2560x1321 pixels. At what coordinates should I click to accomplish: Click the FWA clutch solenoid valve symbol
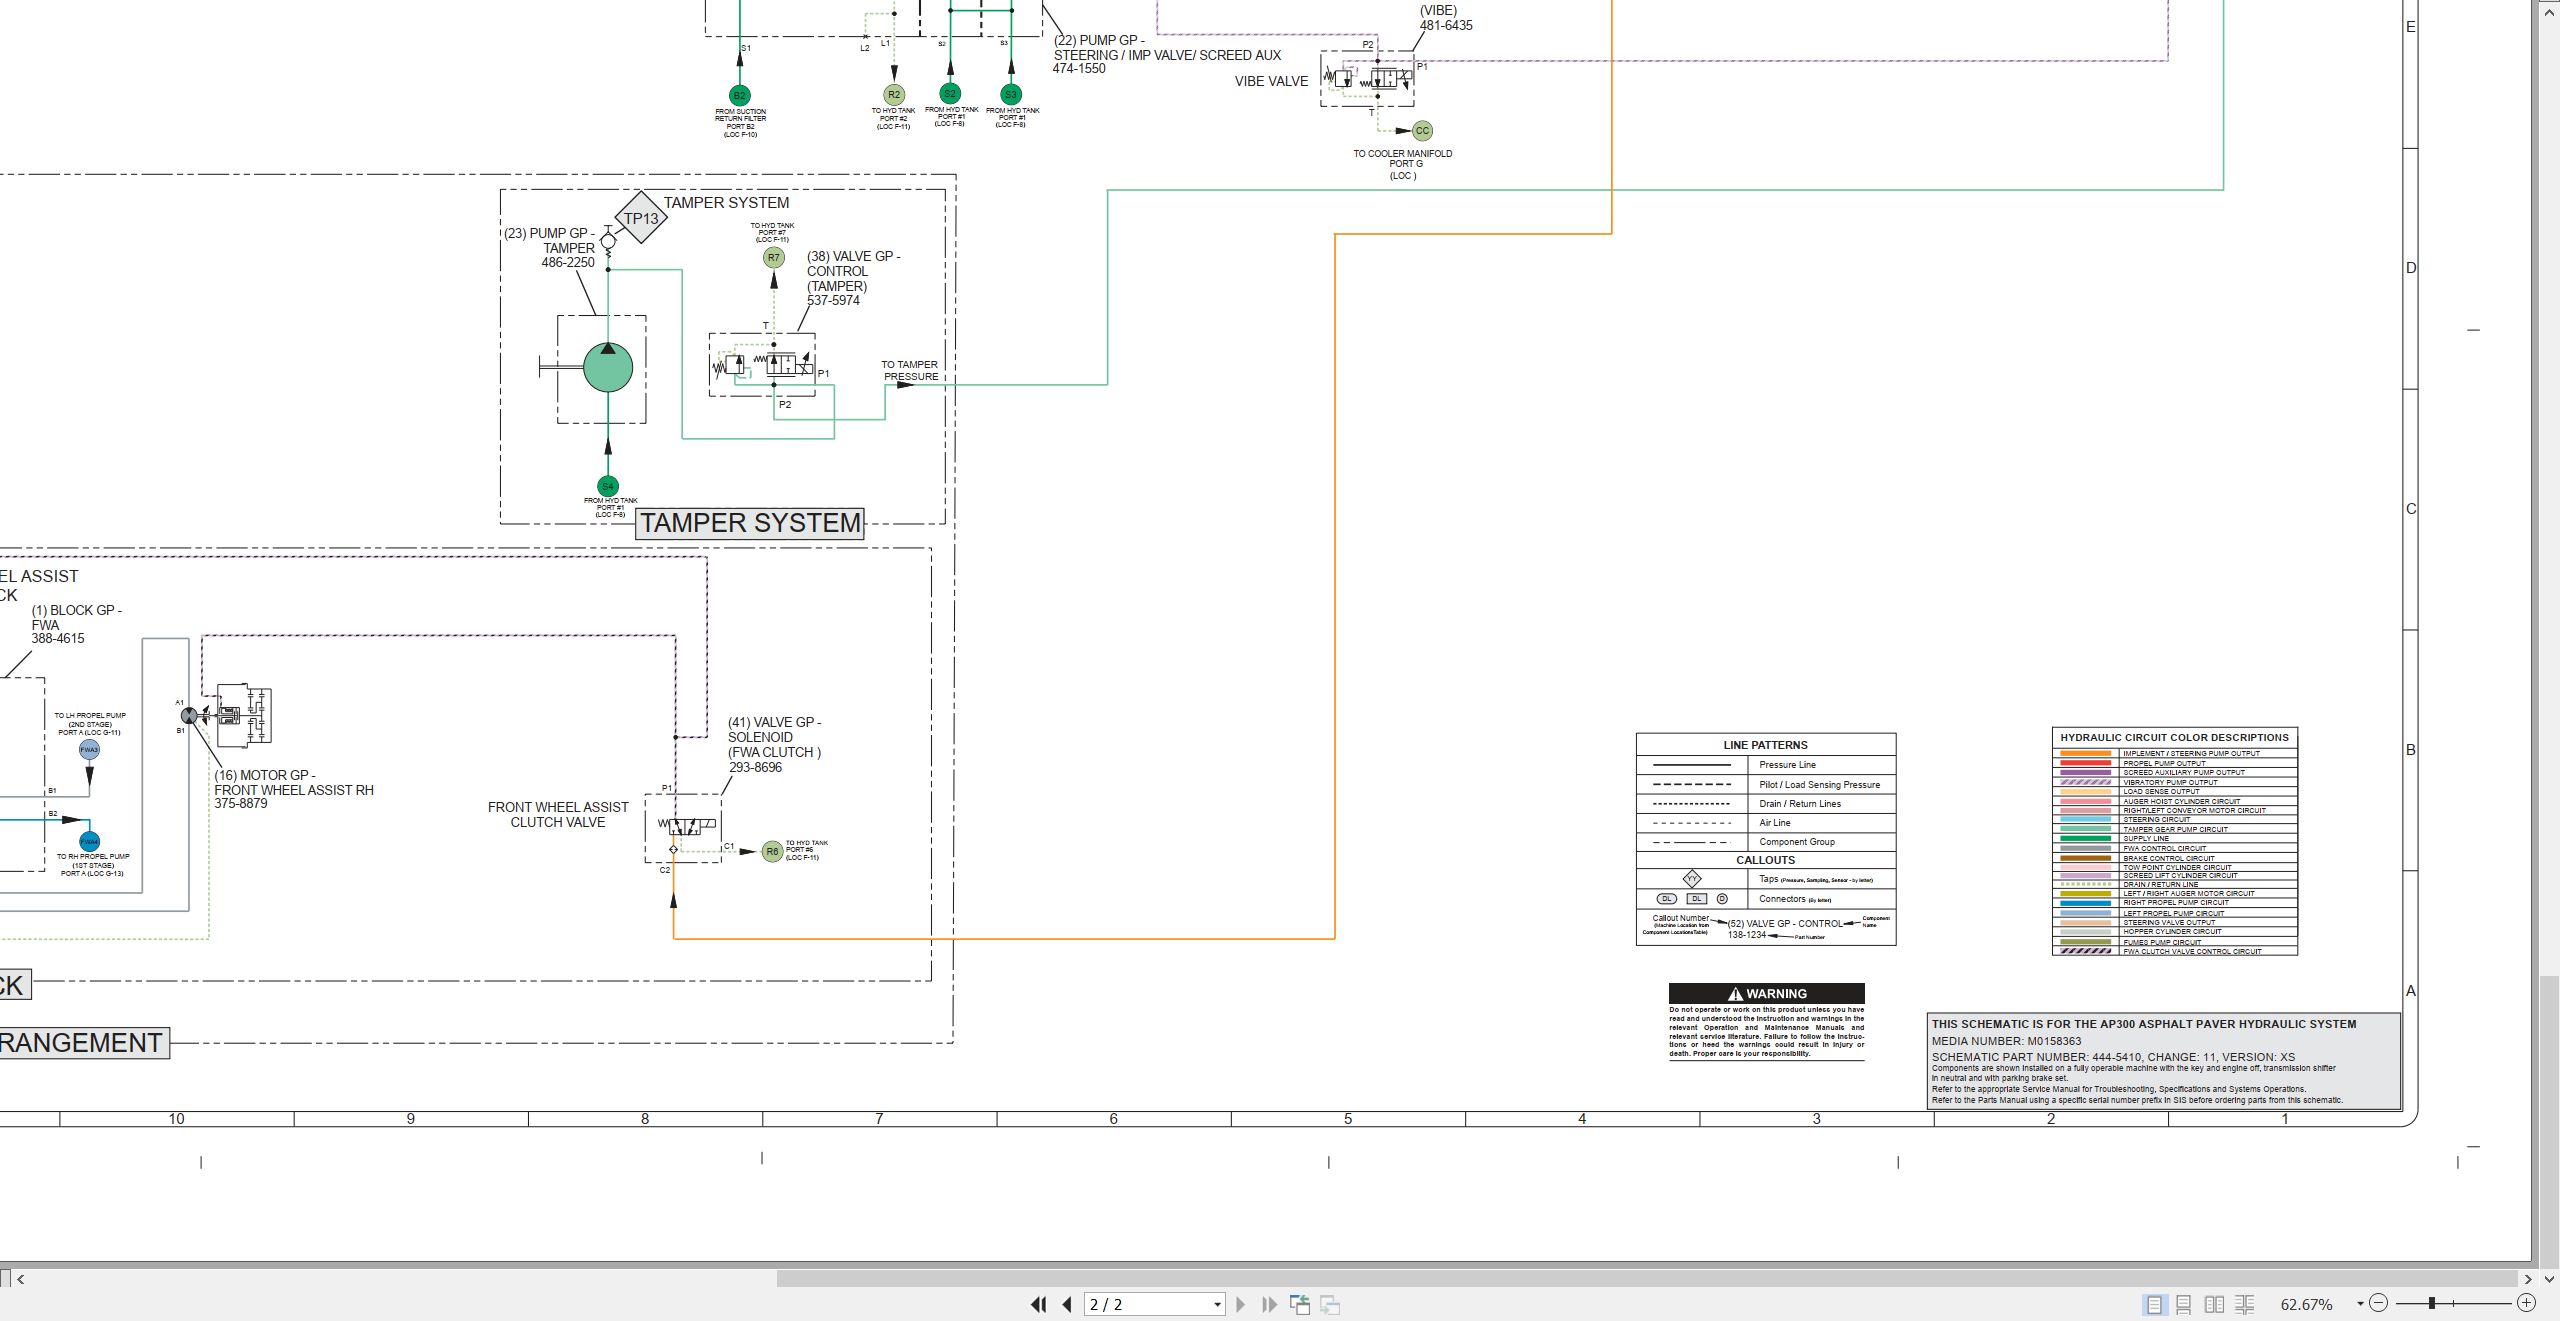point(683,828)
